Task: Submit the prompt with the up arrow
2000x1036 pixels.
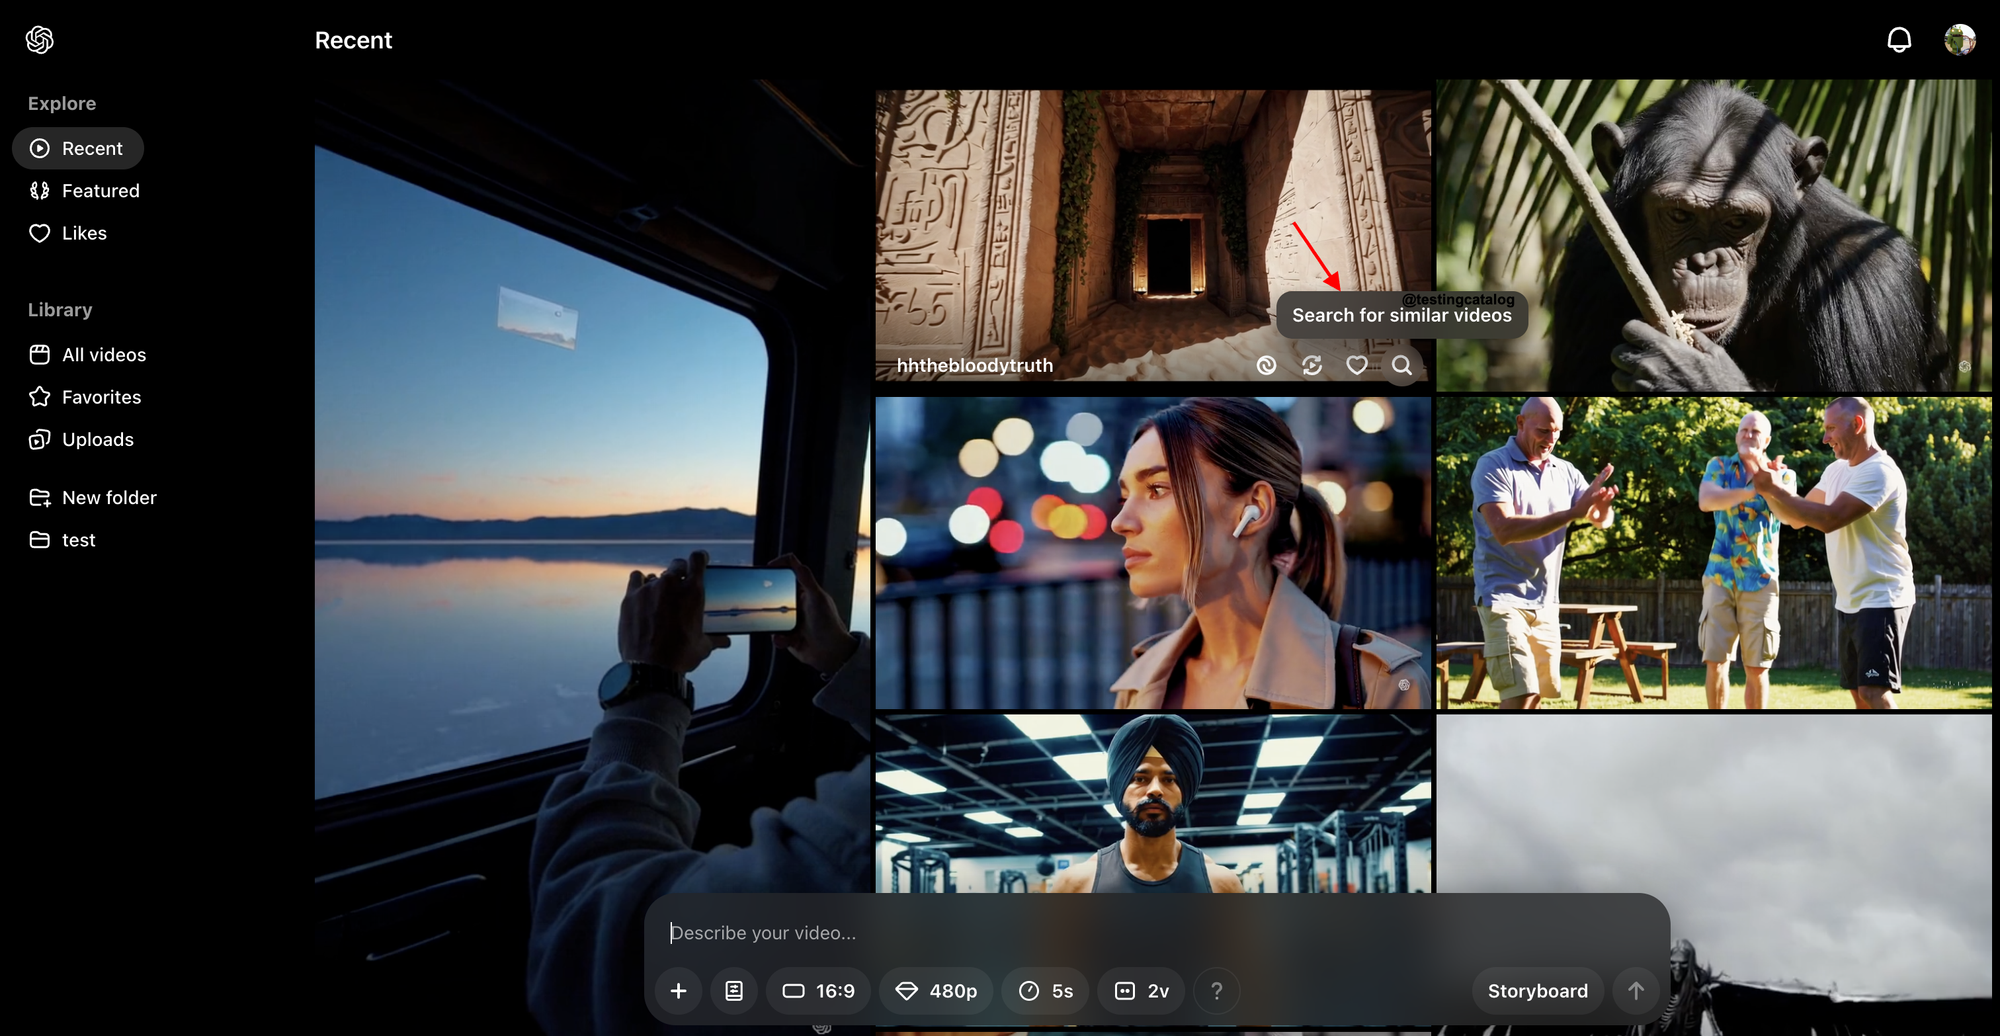Action: coord(1636,991)
